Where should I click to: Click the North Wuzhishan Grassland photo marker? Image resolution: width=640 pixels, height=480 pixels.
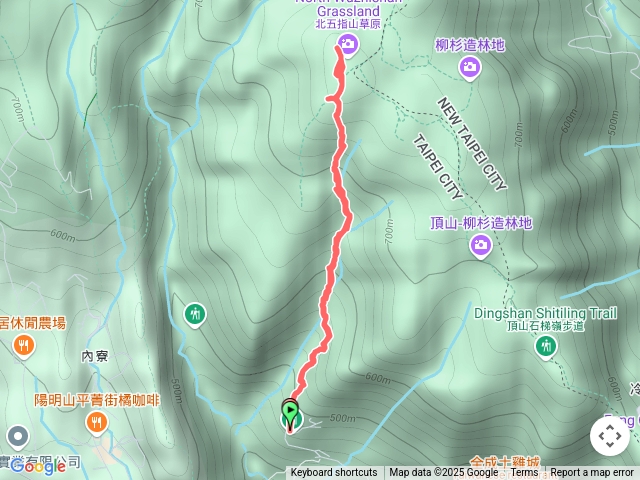[x=348, y=44]
